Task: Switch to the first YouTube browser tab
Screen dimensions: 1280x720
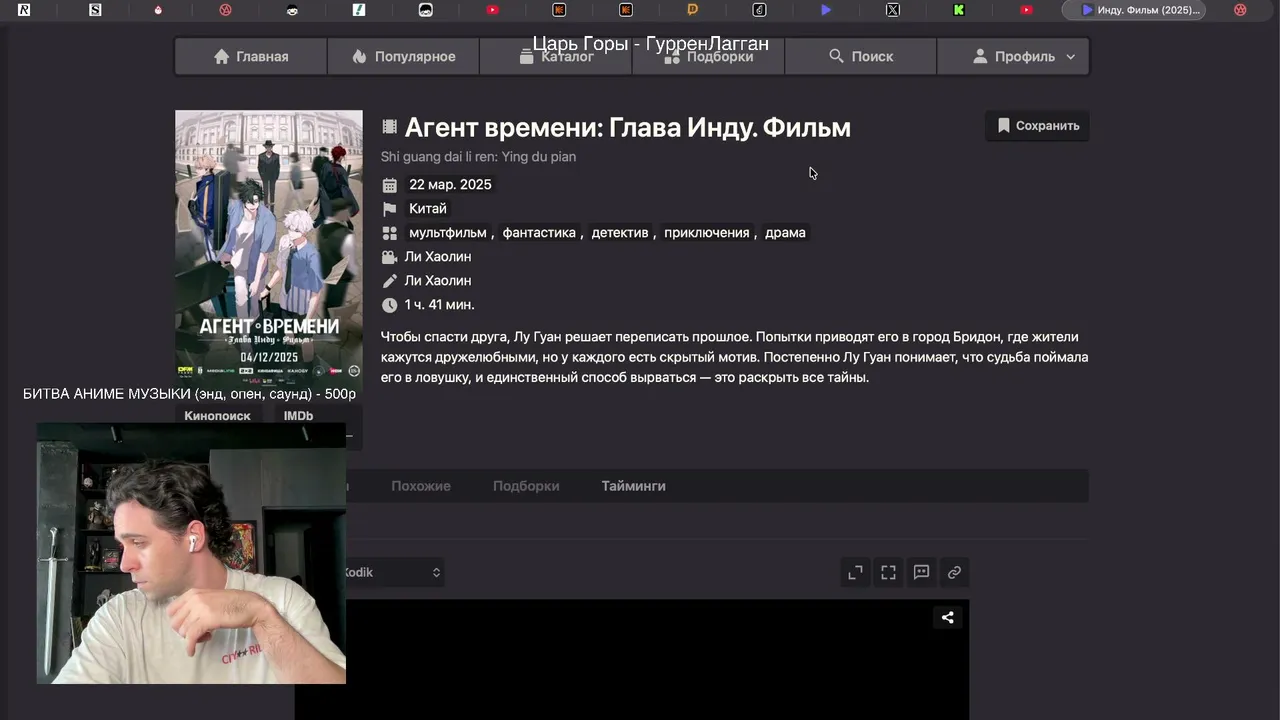Action: click(x=492, y=10)
